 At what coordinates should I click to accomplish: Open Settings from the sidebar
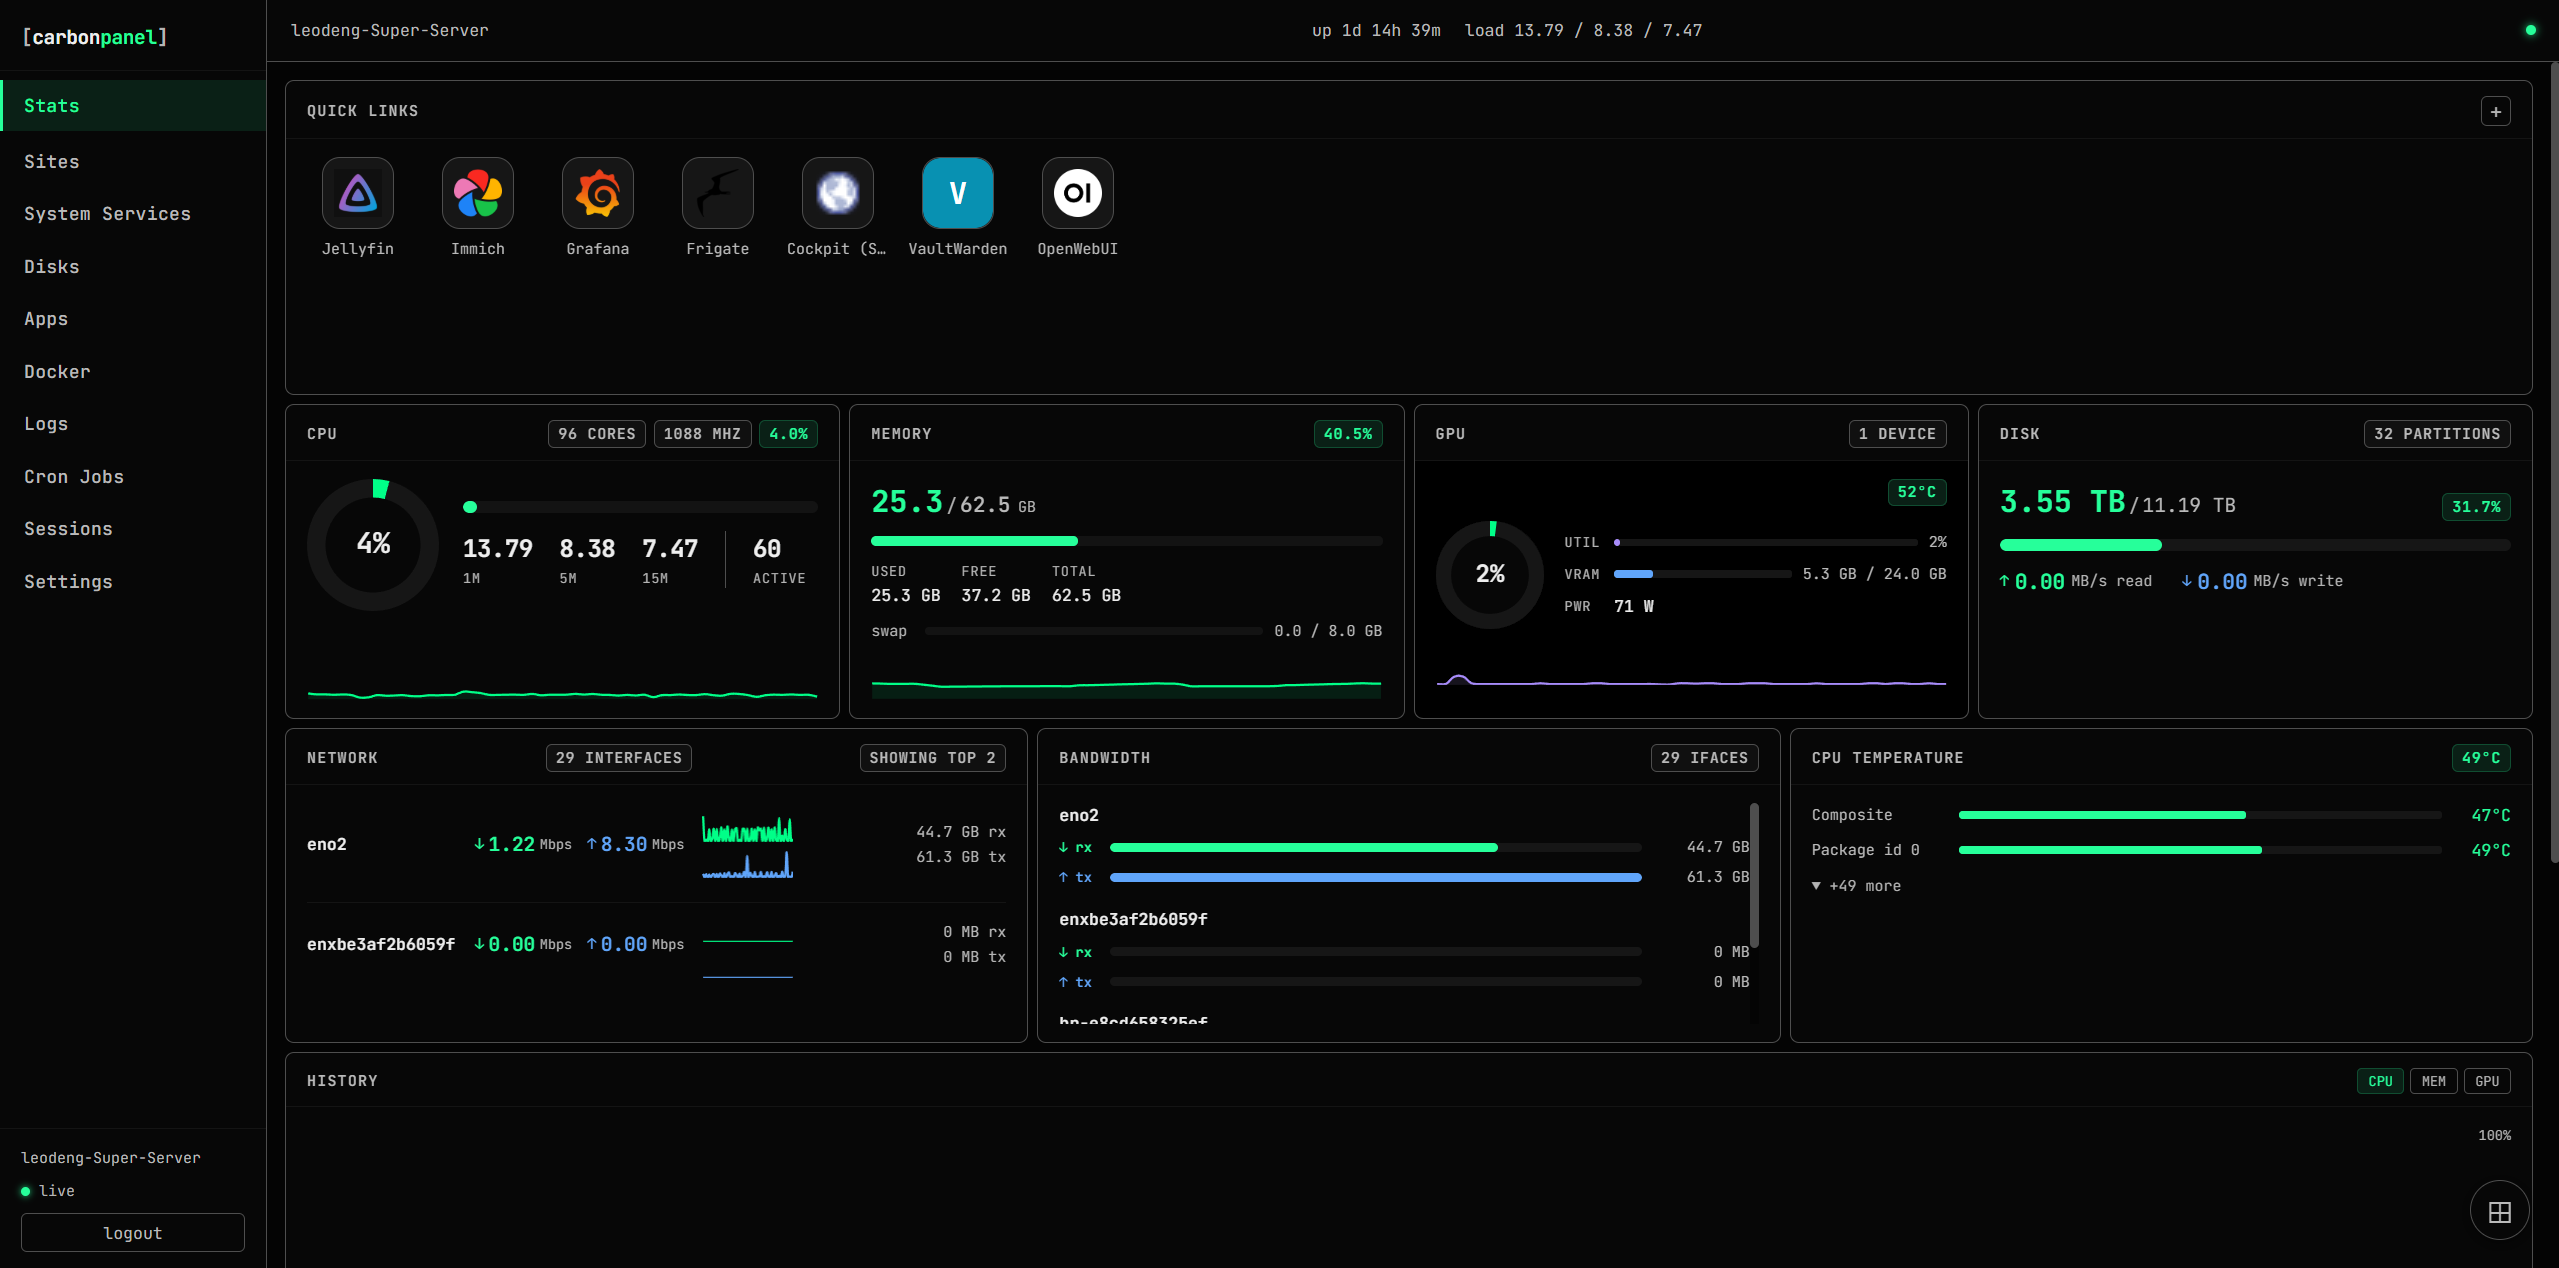(133, 582)
